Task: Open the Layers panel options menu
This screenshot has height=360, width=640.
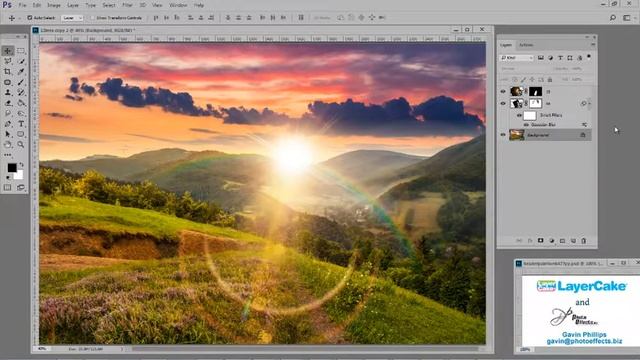Action: point(593,45)
